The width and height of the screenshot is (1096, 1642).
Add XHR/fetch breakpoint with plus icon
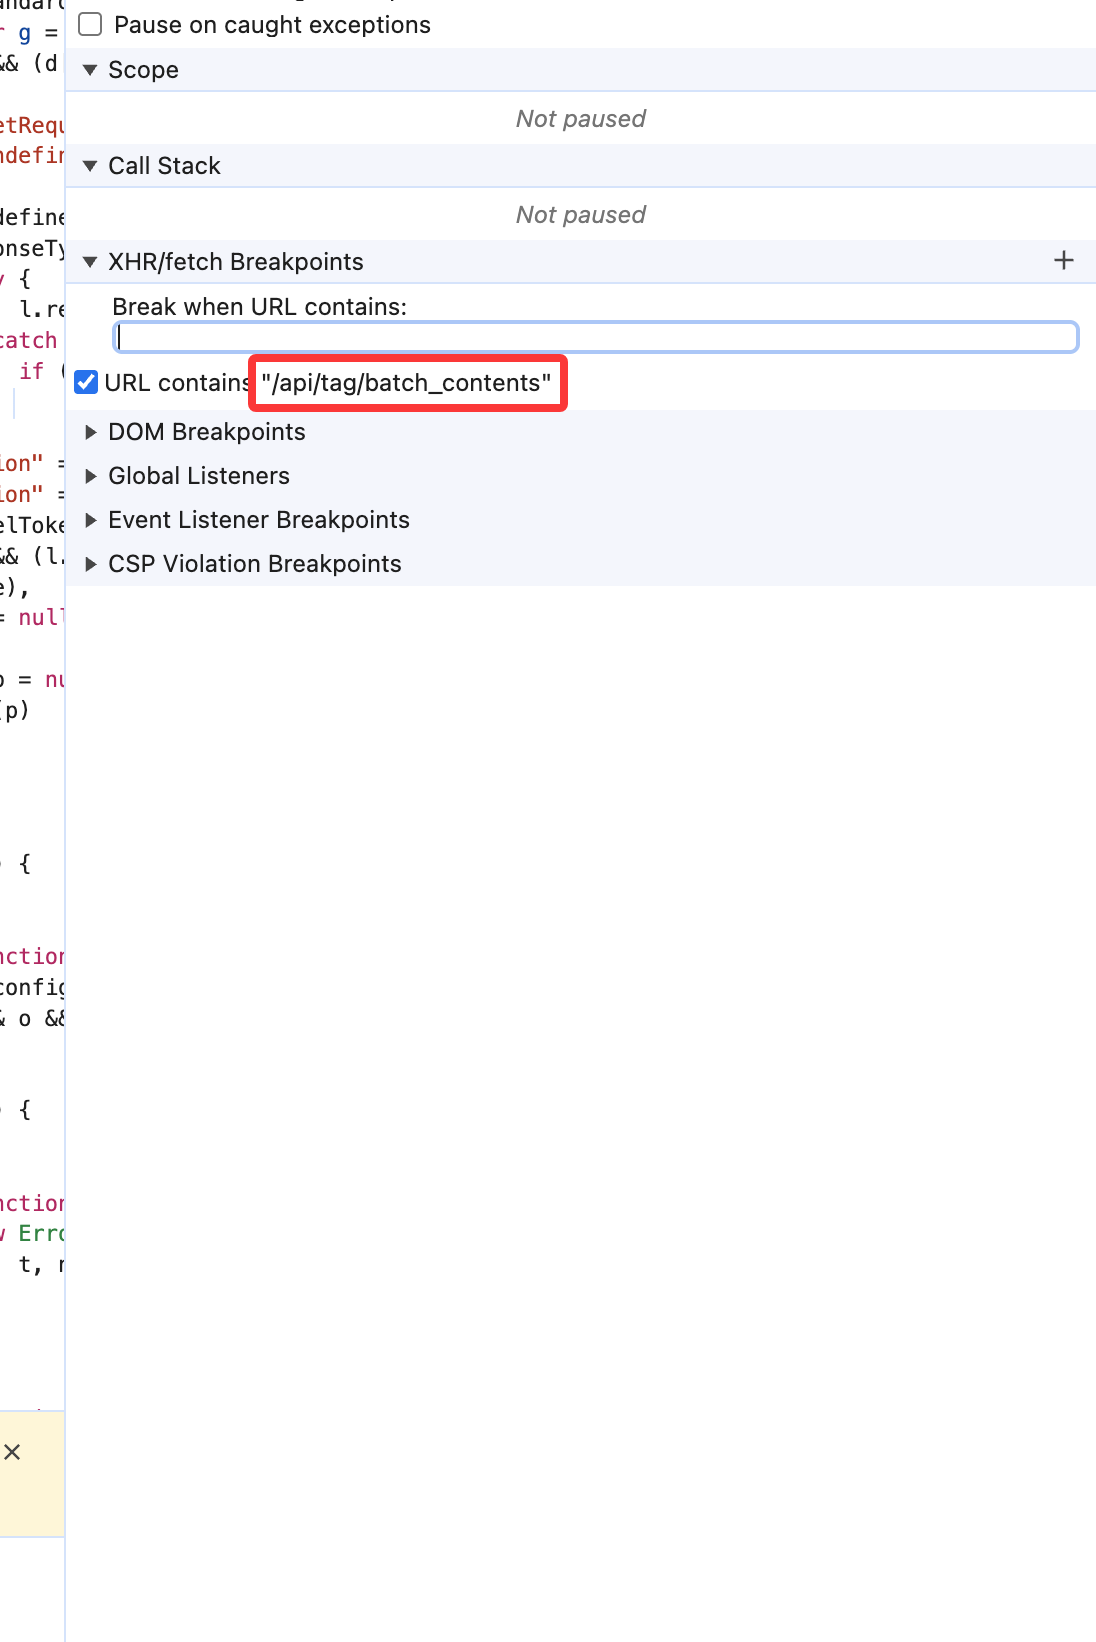[1064, 261]
